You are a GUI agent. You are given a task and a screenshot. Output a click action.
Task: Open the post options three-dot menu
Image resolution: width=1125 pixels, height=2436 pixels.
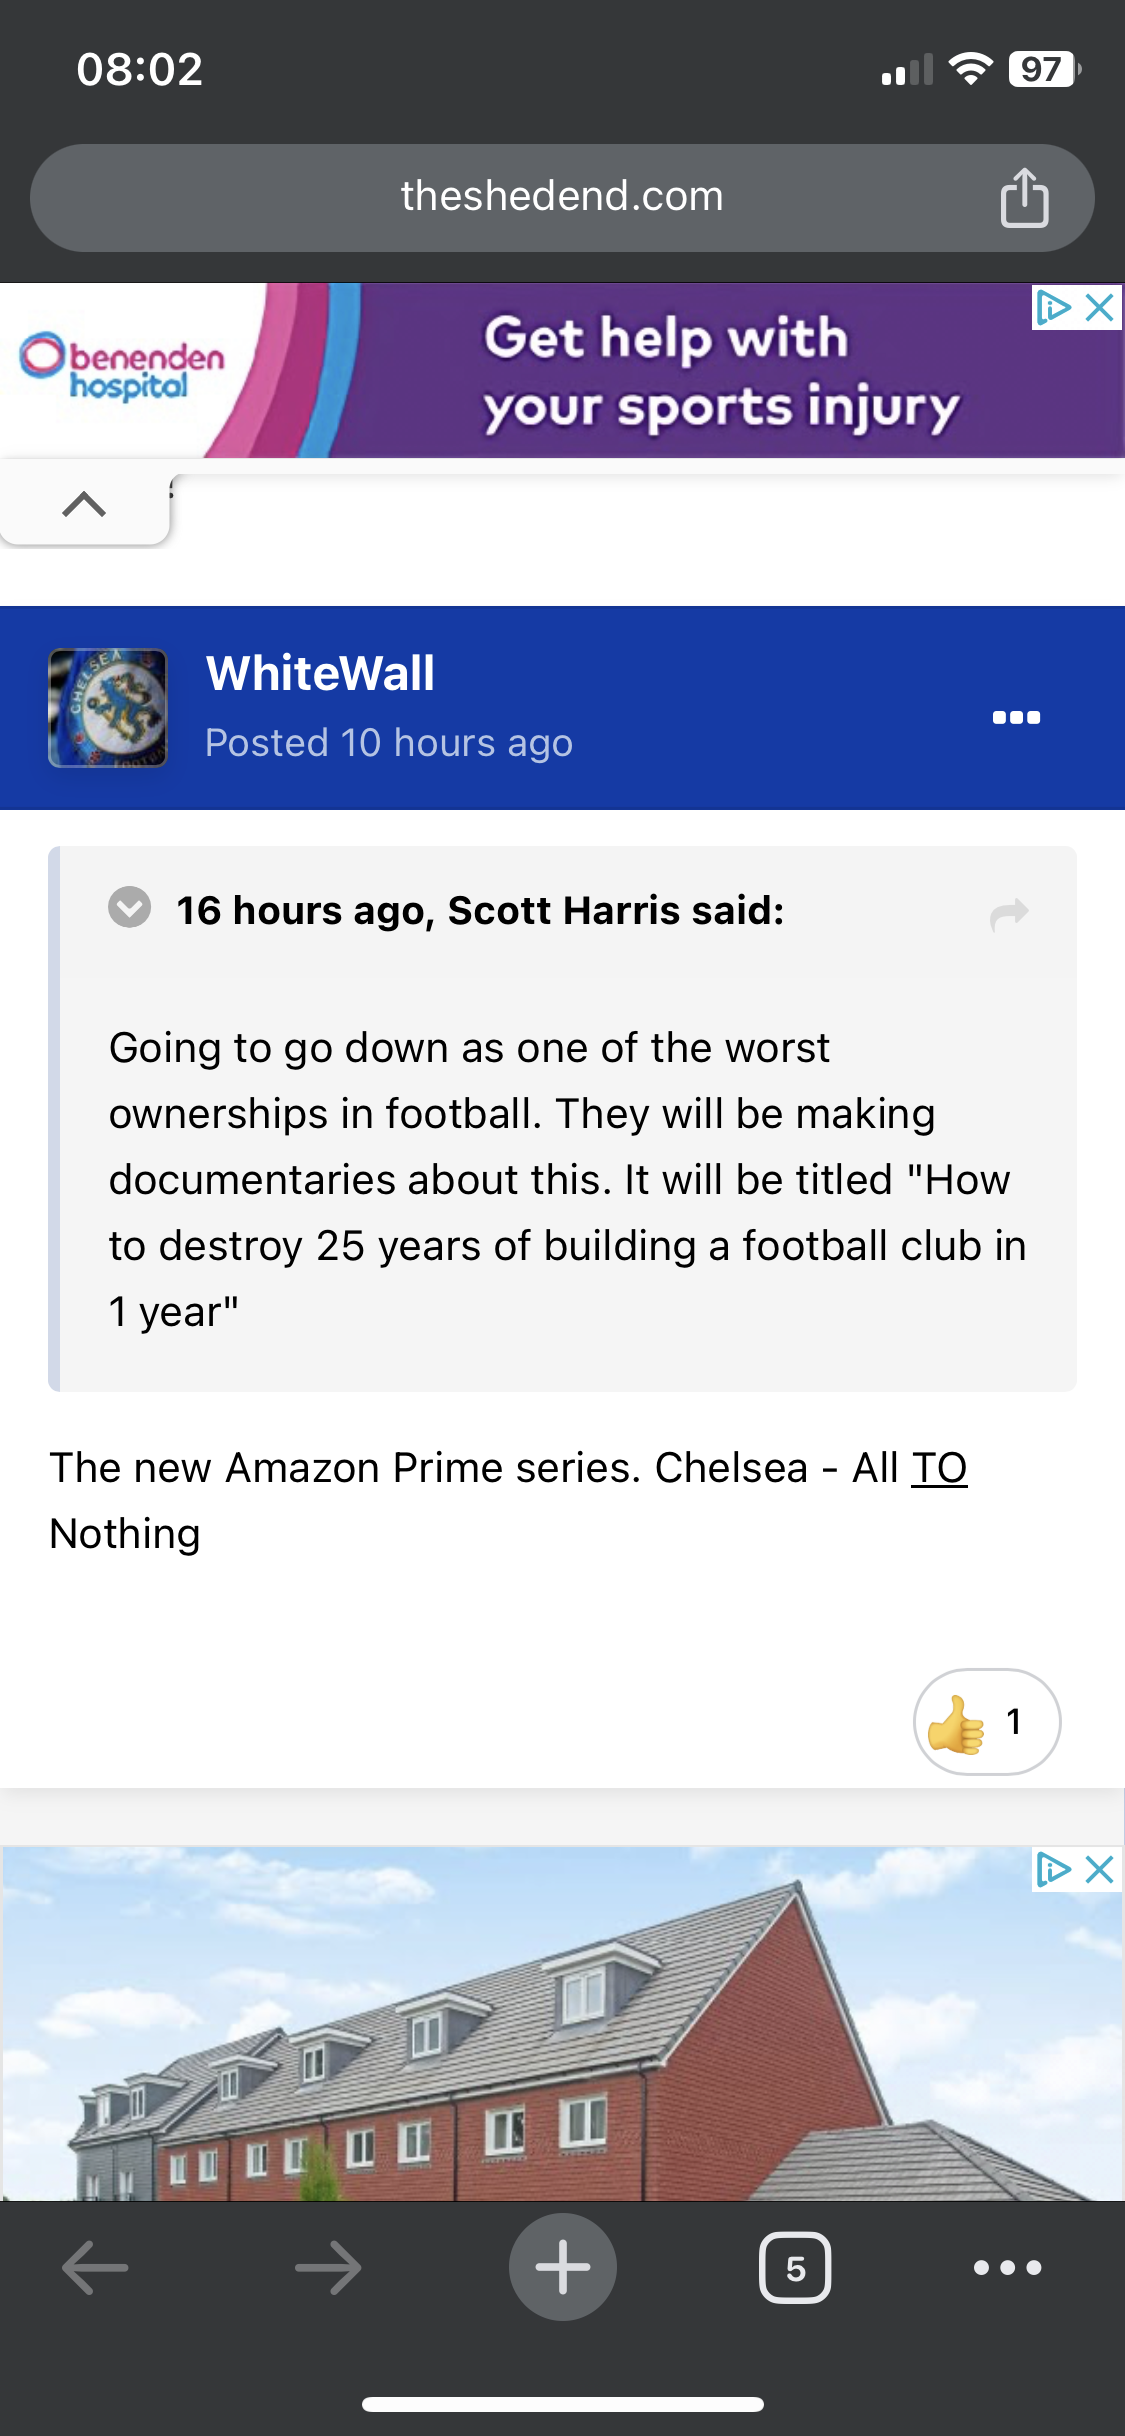click(1016, 717)
